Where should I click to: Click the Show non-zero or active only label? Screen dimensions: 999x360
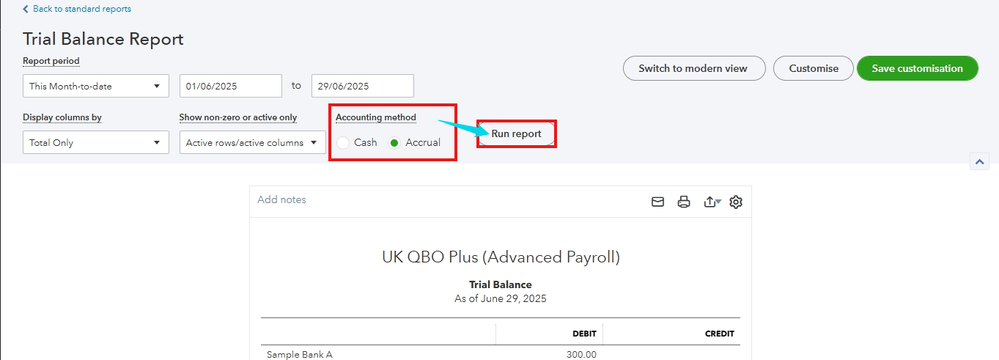(238, 117)
